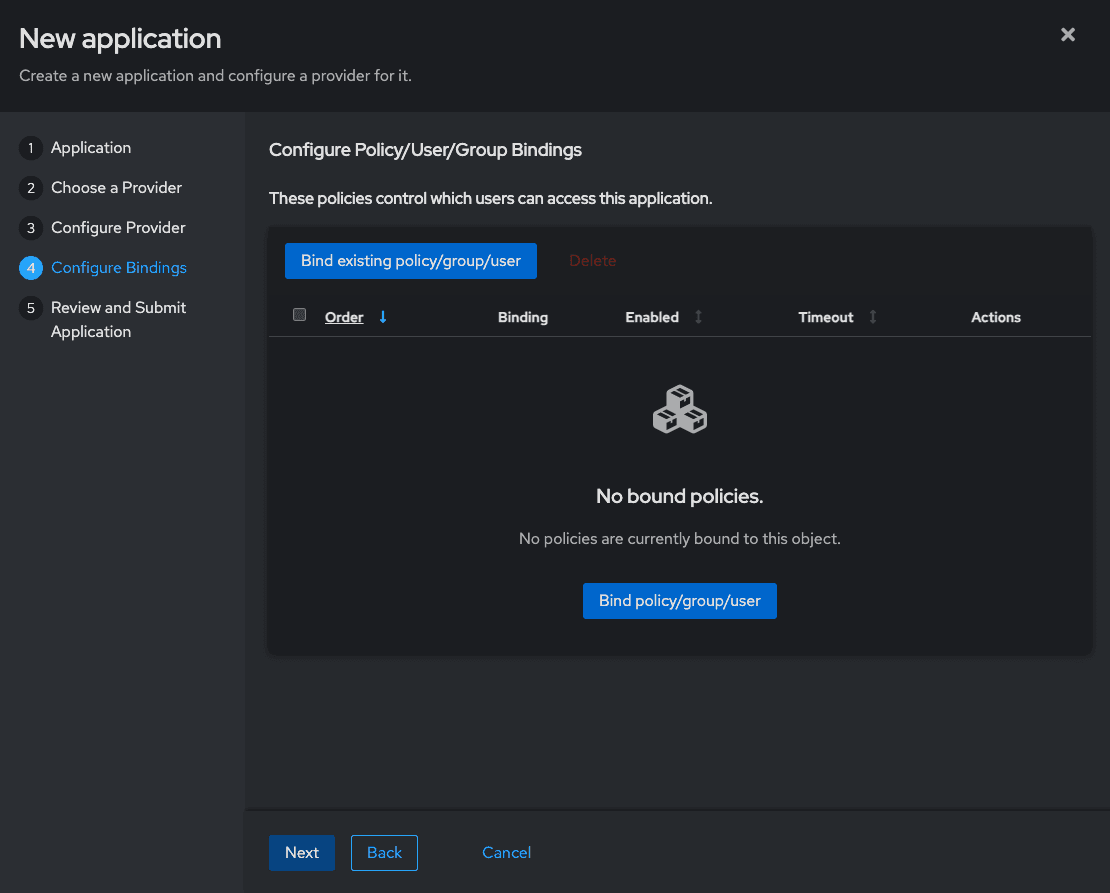Select step 2 Choose a Provider circle icon
Image resolution: width=1110 pixels, height=893 pixels.
click(30, 187)
